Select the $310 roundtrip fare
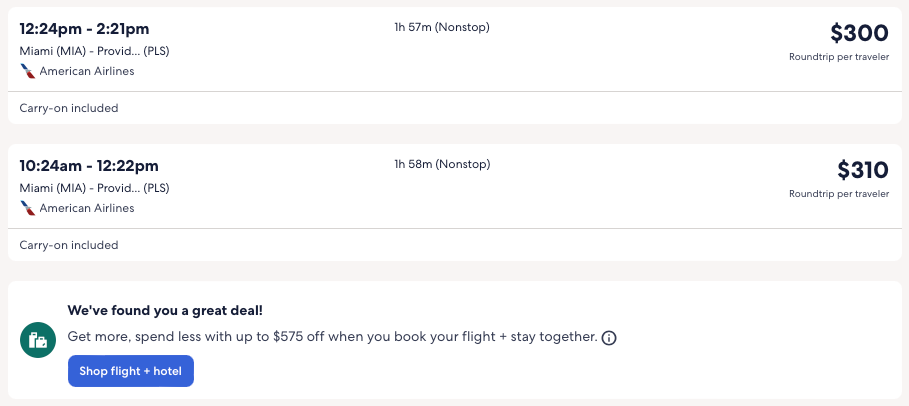Viewport: 909px width, 406px height. click(x=862, y=170)
